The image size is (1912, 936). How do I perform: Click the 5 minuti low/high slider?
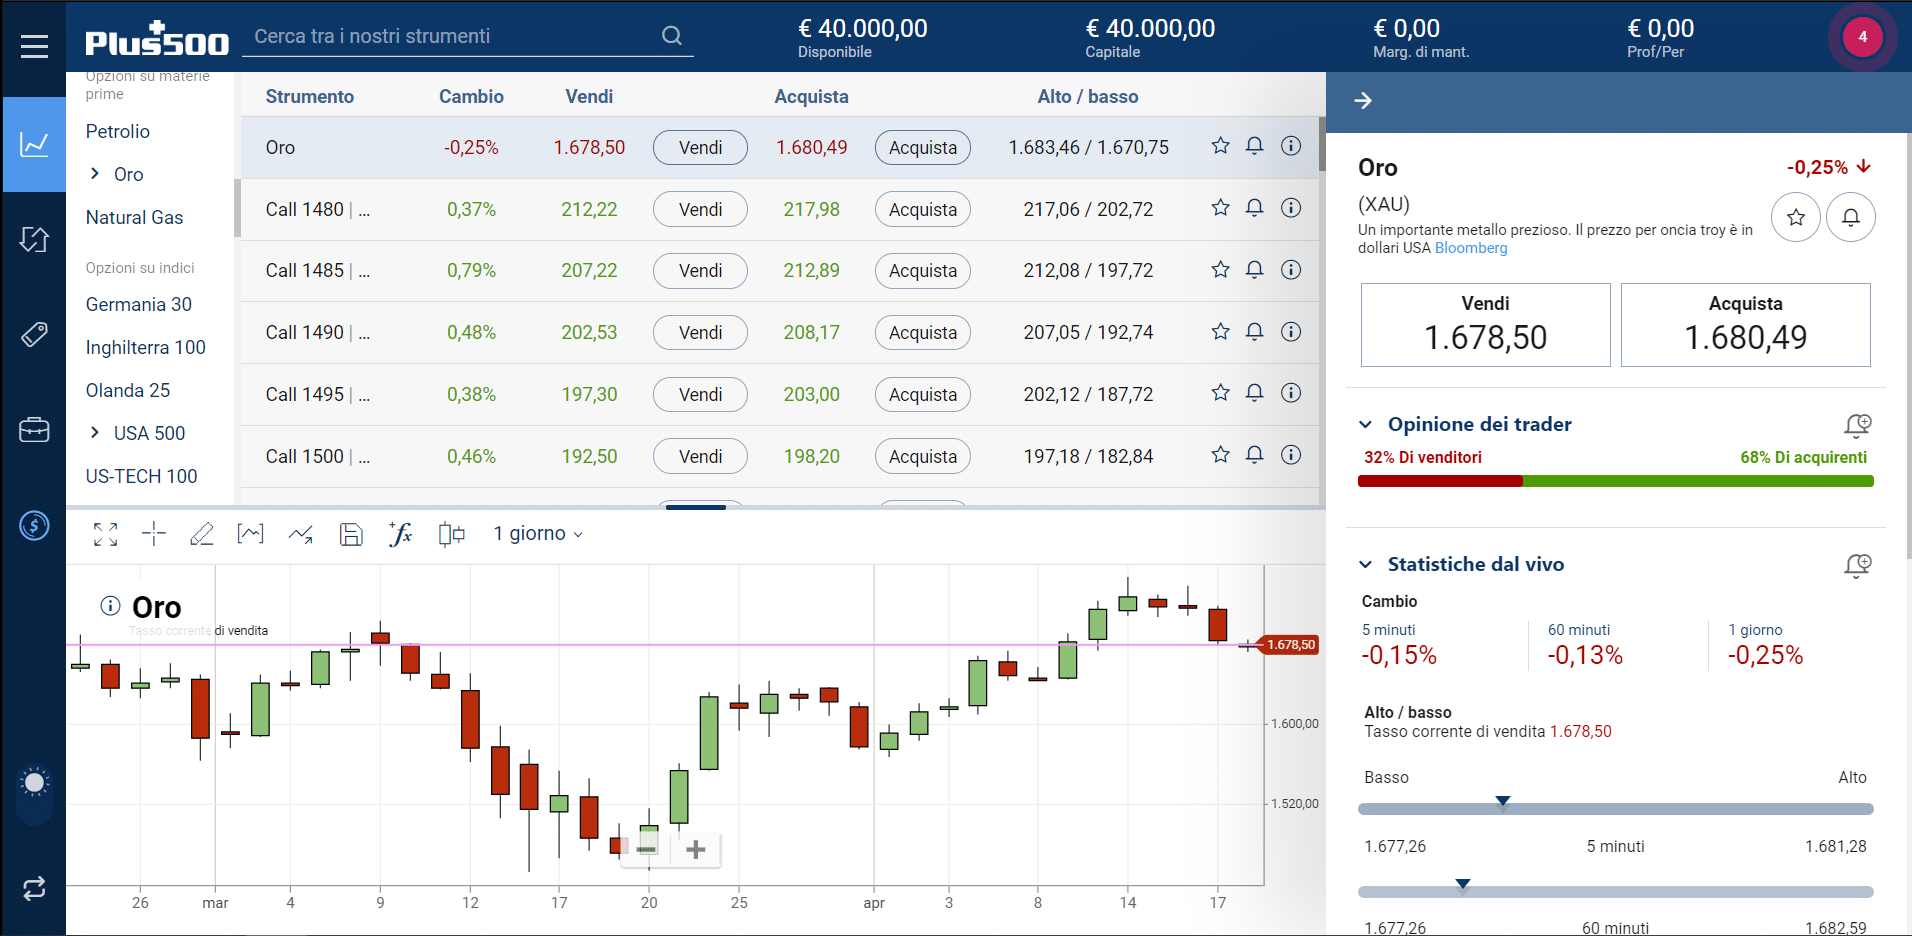coord(1614,809)
